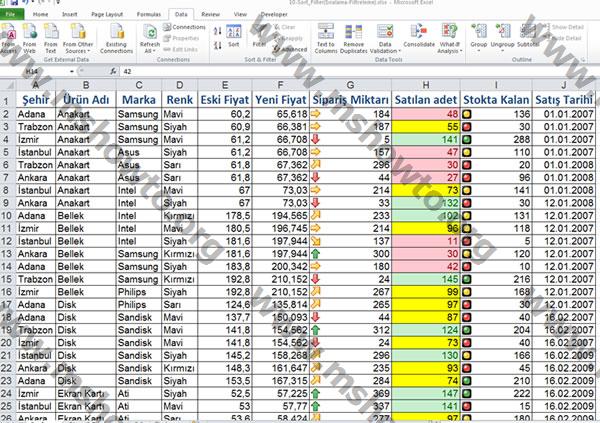Viewport: 600px width, 423px height.
Task: Switch to the Page Layout tab
Action: 107,14
